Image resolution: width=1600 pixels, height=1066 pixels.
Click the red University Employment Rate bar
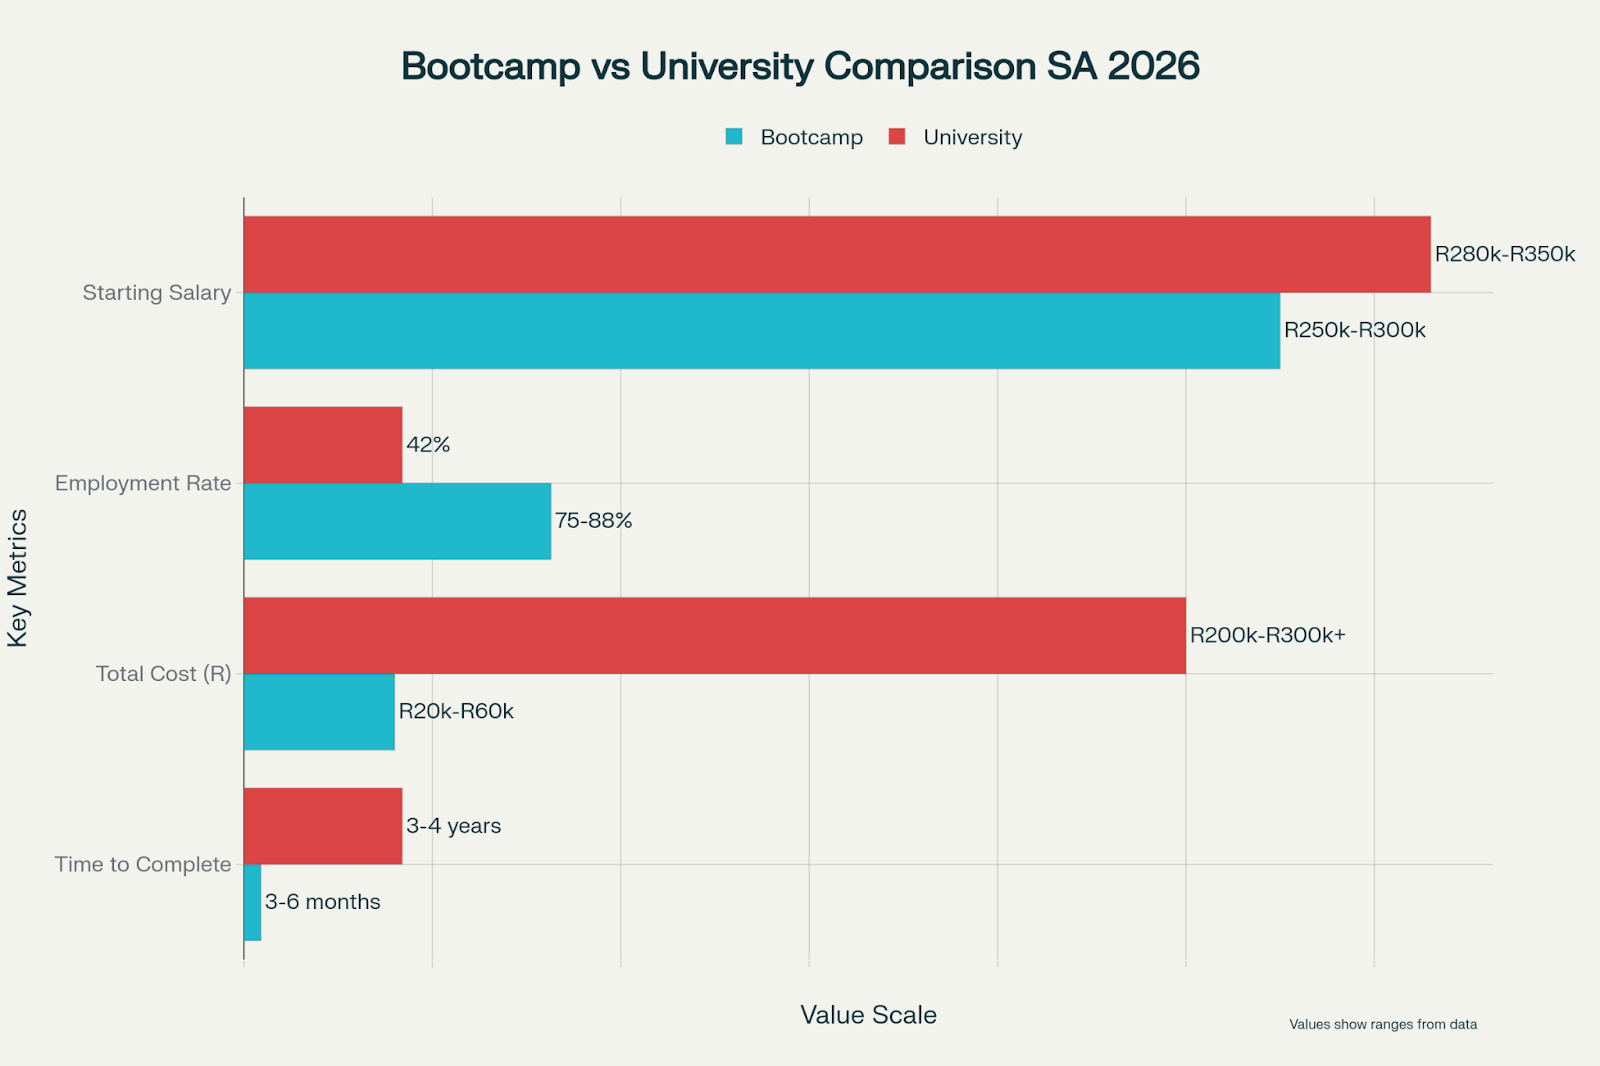323,445
